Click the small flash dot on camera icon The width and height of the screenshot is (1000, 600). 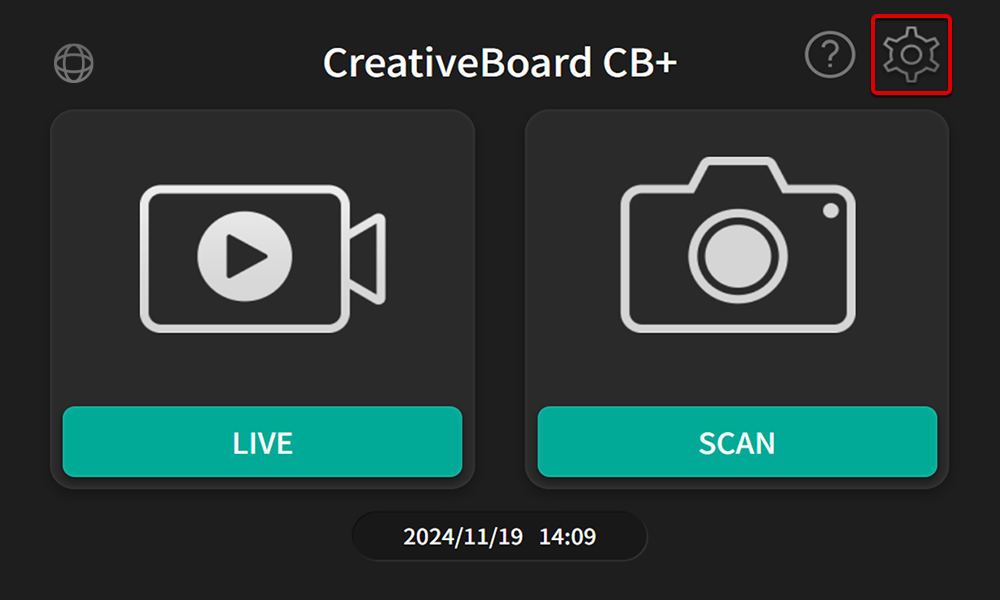tap(830, 210)
